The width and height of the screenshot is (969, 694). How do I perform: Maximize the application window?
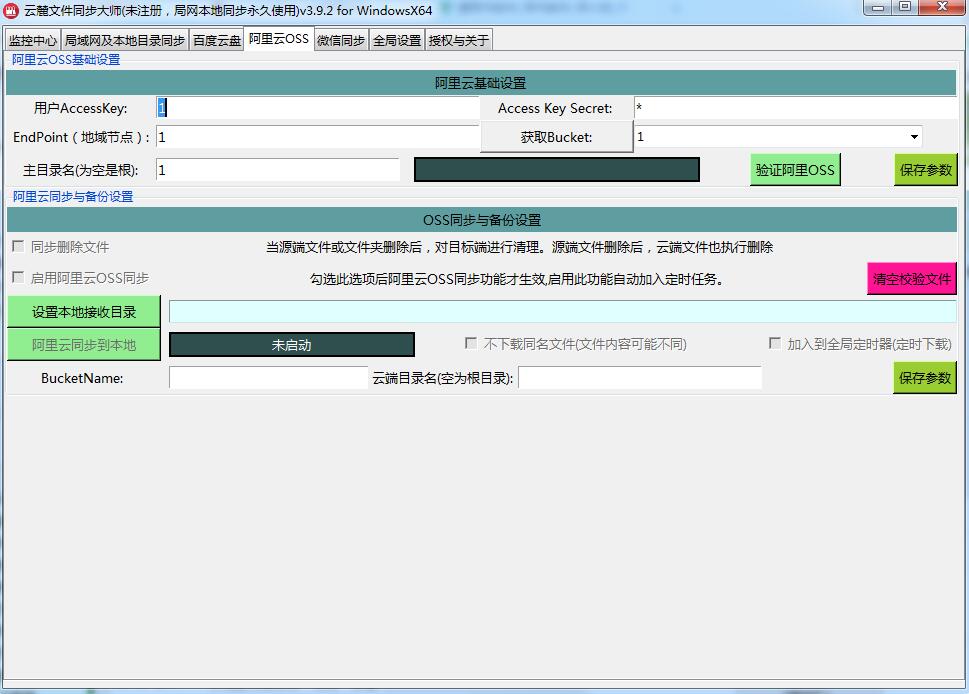click(905, 7)
